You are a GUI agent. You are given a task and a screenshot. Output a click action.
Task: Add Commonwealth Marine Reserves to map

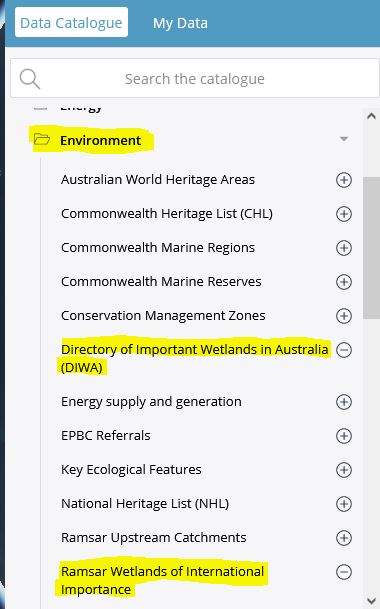tap(344, 282)
